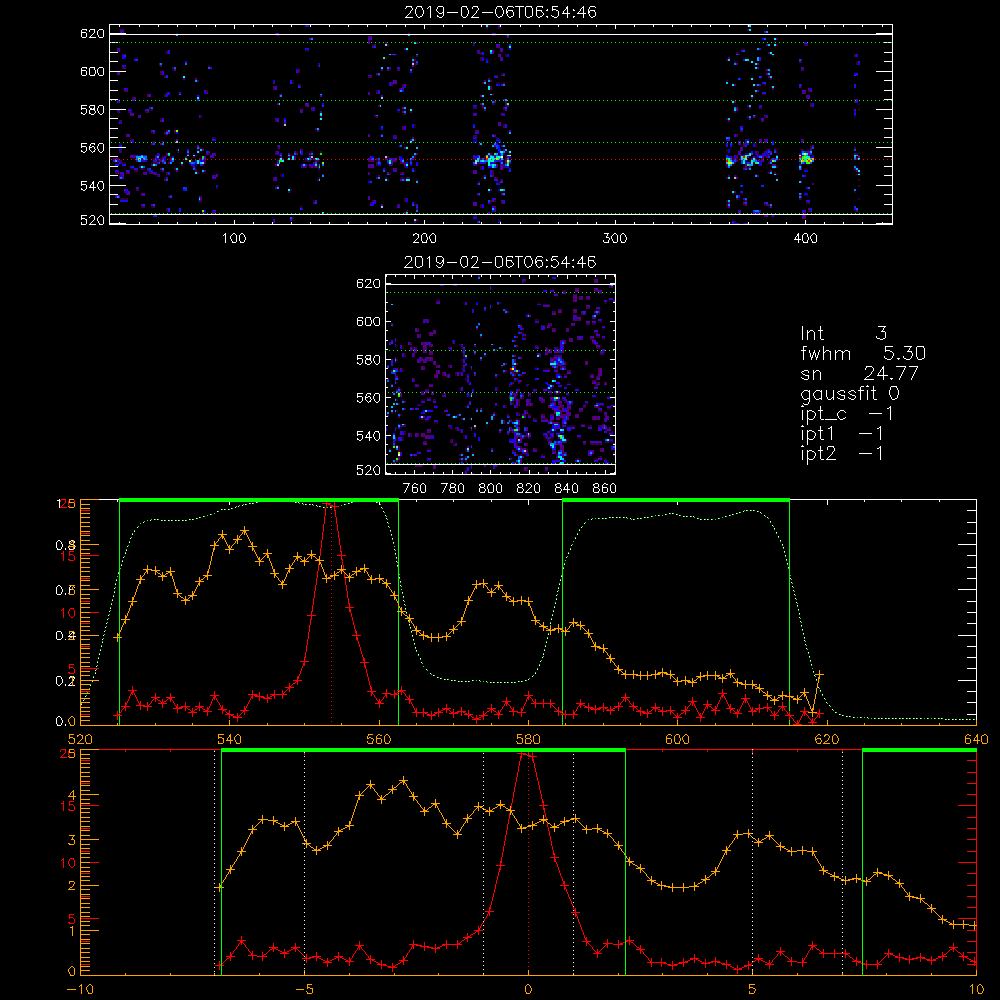This screenshot has height=1000, width=1000.
Task: Click the bright cluster near x=235 in top image
Action: (x=492, y=159)
